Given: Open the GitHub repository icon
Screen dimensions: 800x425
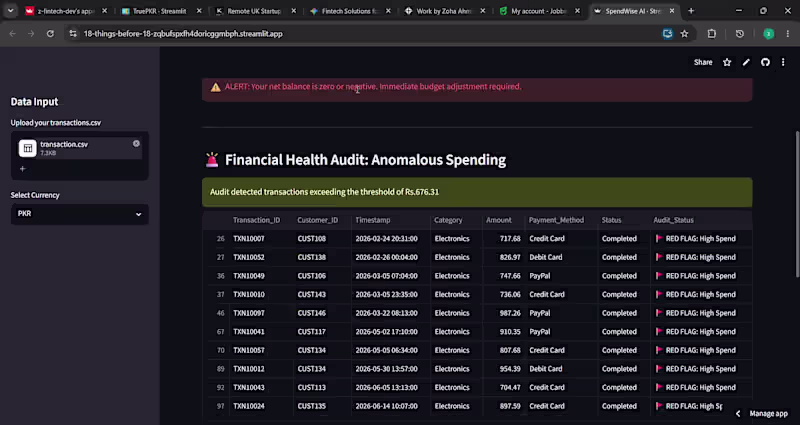Looking at the screenshot, I should (x=765, y=62).
